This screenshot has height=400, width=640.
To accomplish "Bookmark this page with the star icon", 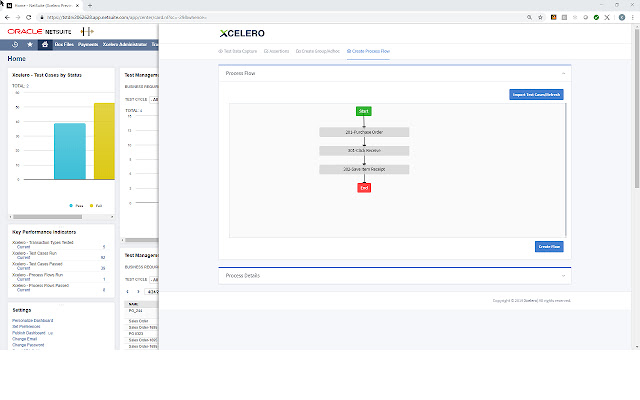I will tap(540, 17).
